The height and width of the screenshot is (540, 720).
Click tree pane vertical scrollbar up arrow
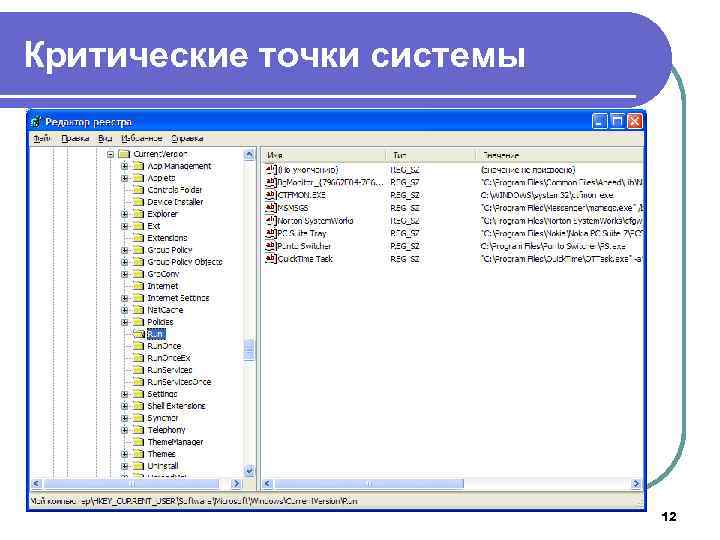tap(249, 154)
